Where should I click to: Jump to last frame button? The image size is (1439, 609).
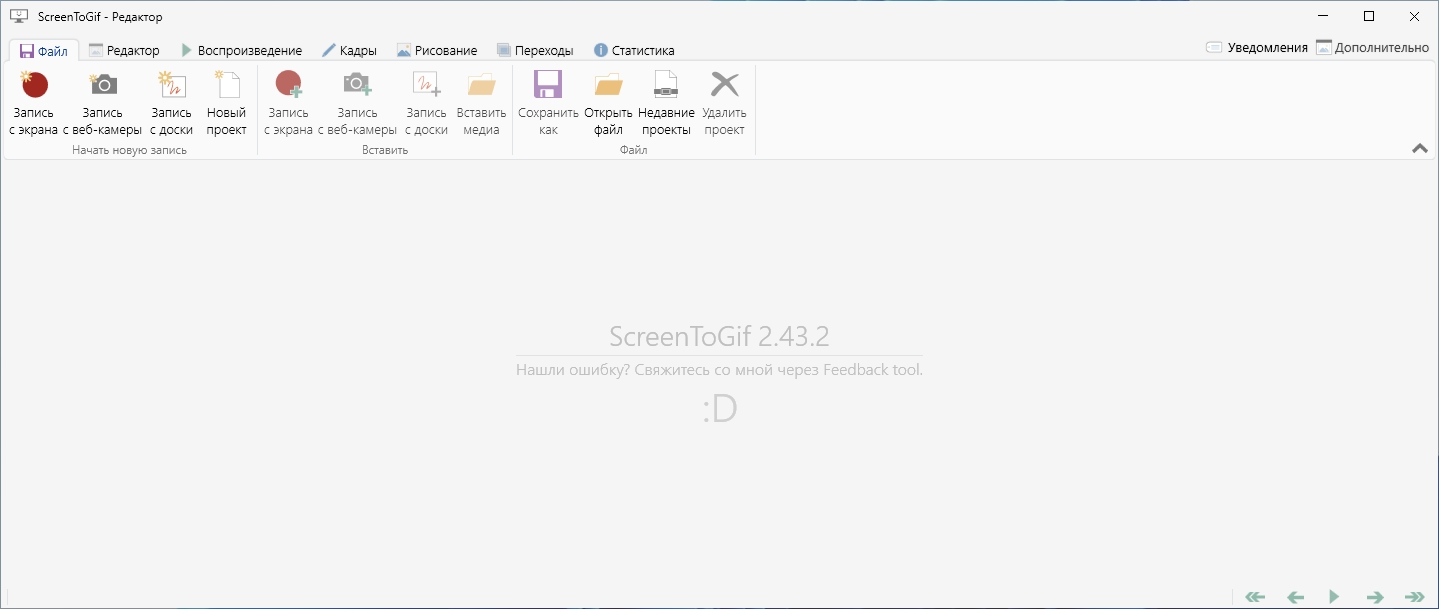click(x=1414, y=597)
